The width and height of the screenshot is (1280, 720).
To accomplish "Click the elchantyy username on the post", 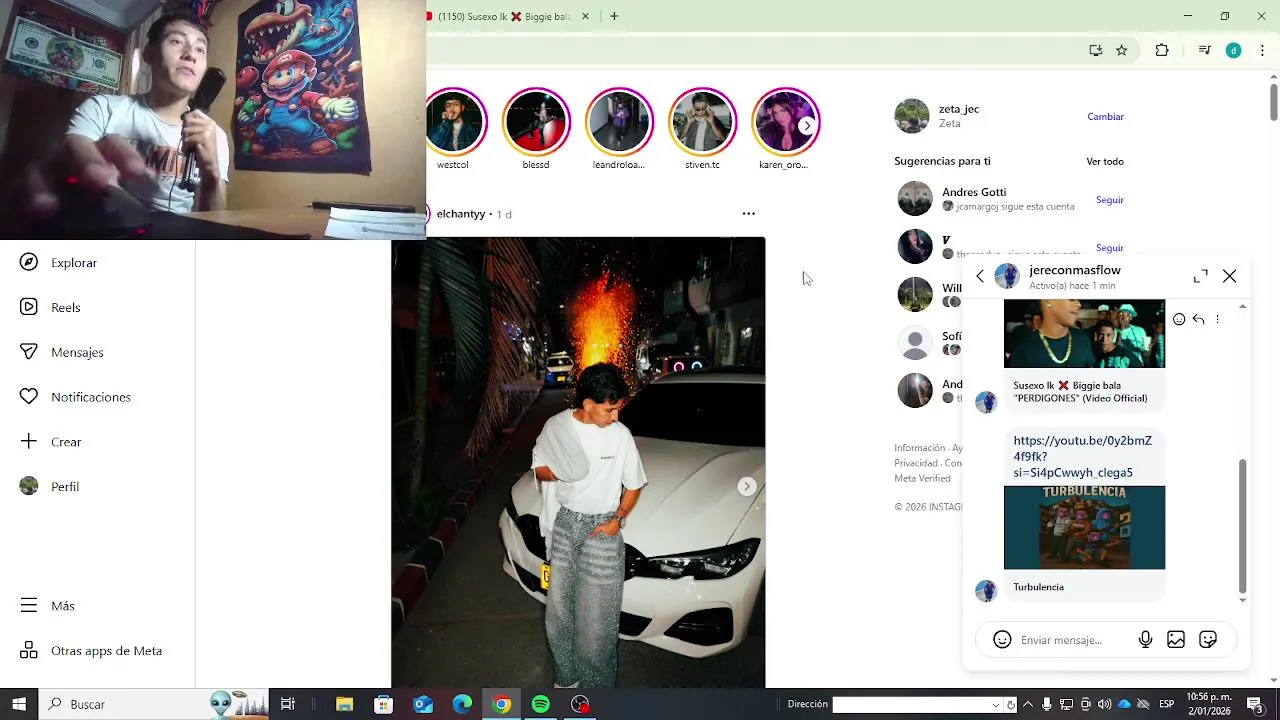I will pos(461,214).
